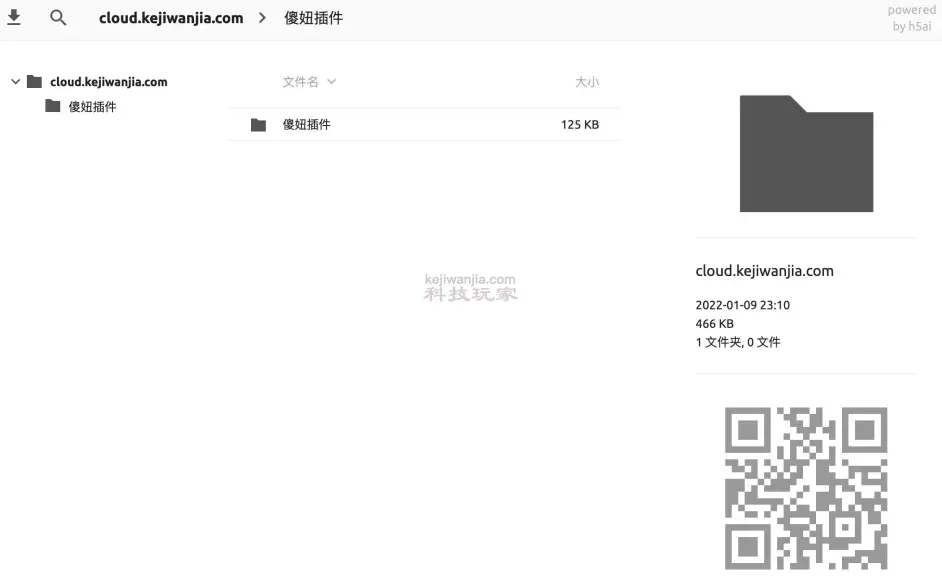942x576 pixels.
Task: Toggle sort direction arrow beside 文件名
Action: click(x=332, y=82)
